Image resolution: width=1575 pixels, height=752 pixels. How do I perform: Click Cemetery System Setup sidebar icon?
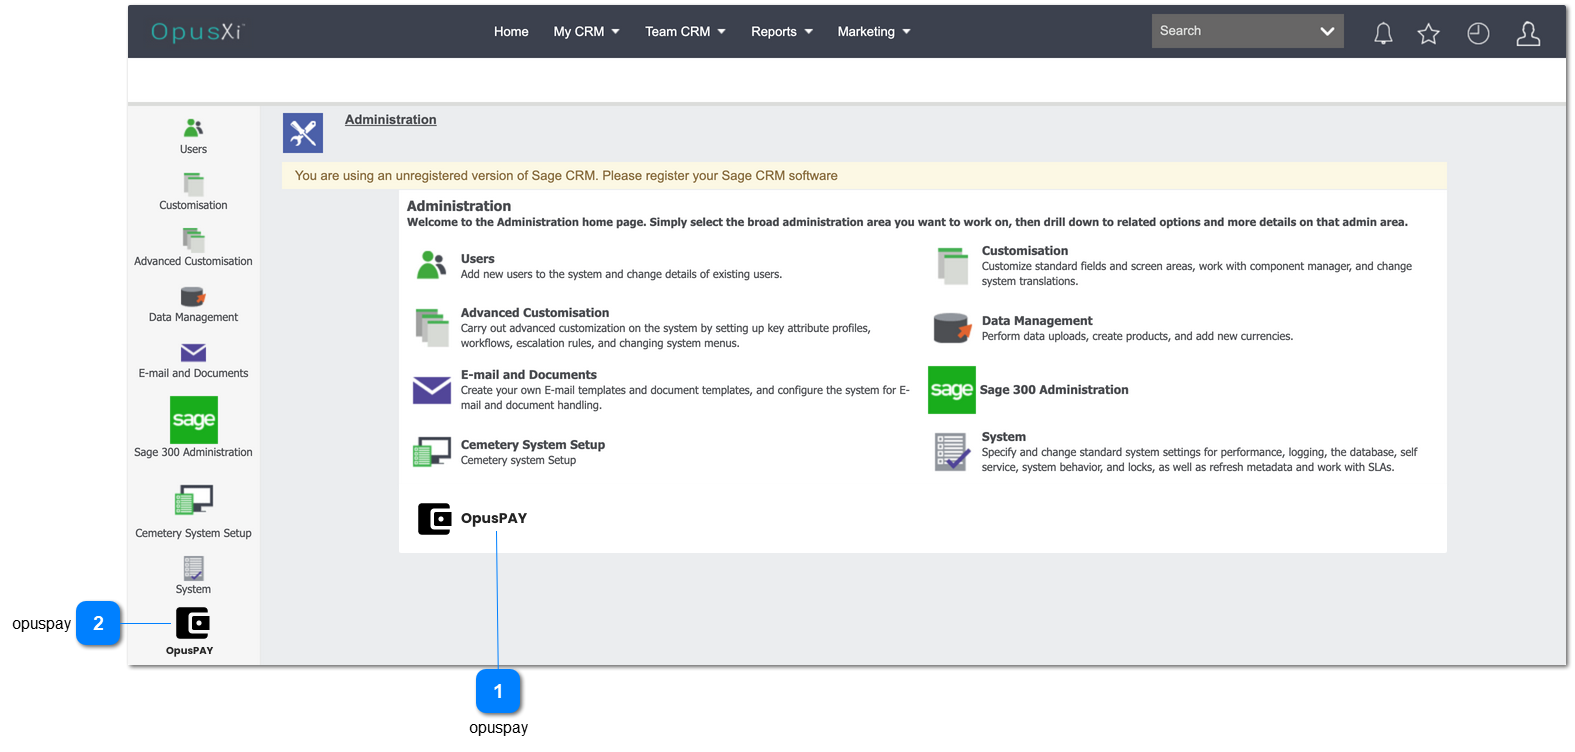click(193, 499)
